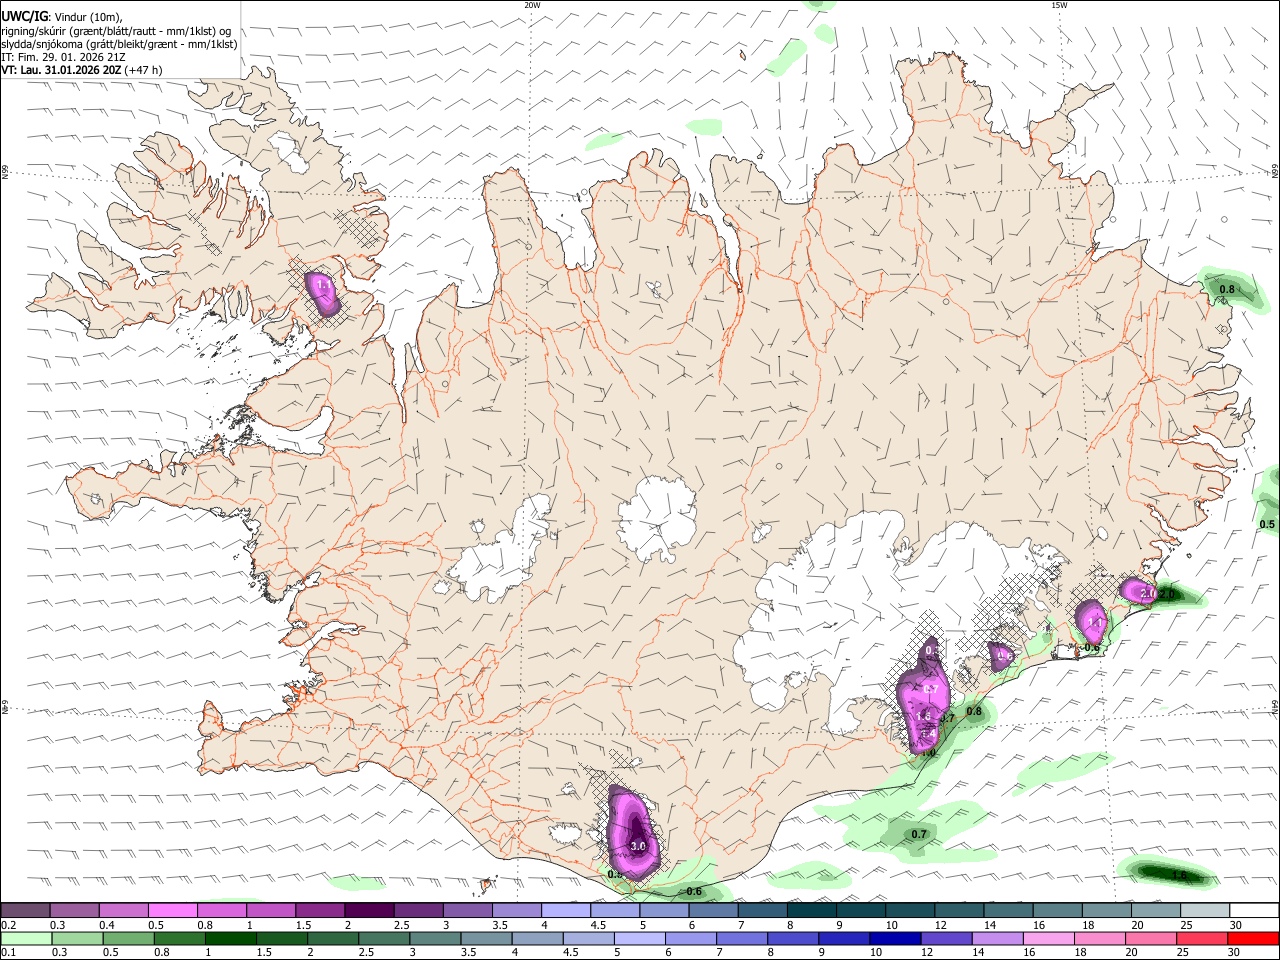This screenshot has height=960, width=1280.
Task: Click the dark teal legend swatch at 8
Action: click(x=811, y=910)
